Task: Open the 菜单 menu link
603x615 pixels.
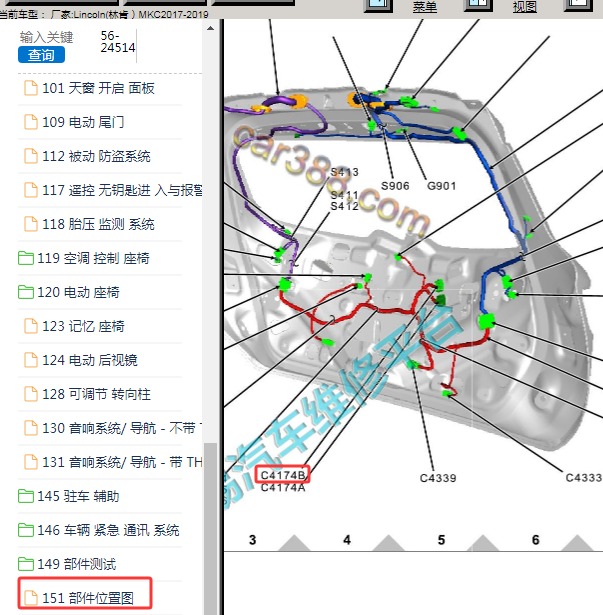Action: click(x=425, y=6)
